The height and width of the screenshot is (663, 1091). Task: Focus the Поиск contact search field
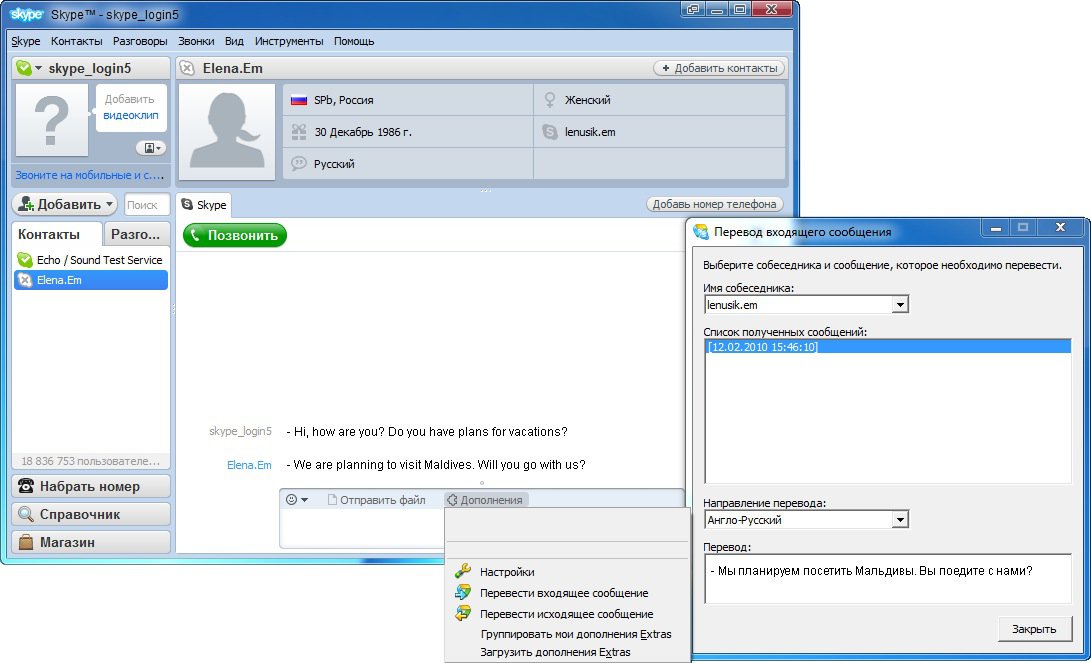[147, 205]
